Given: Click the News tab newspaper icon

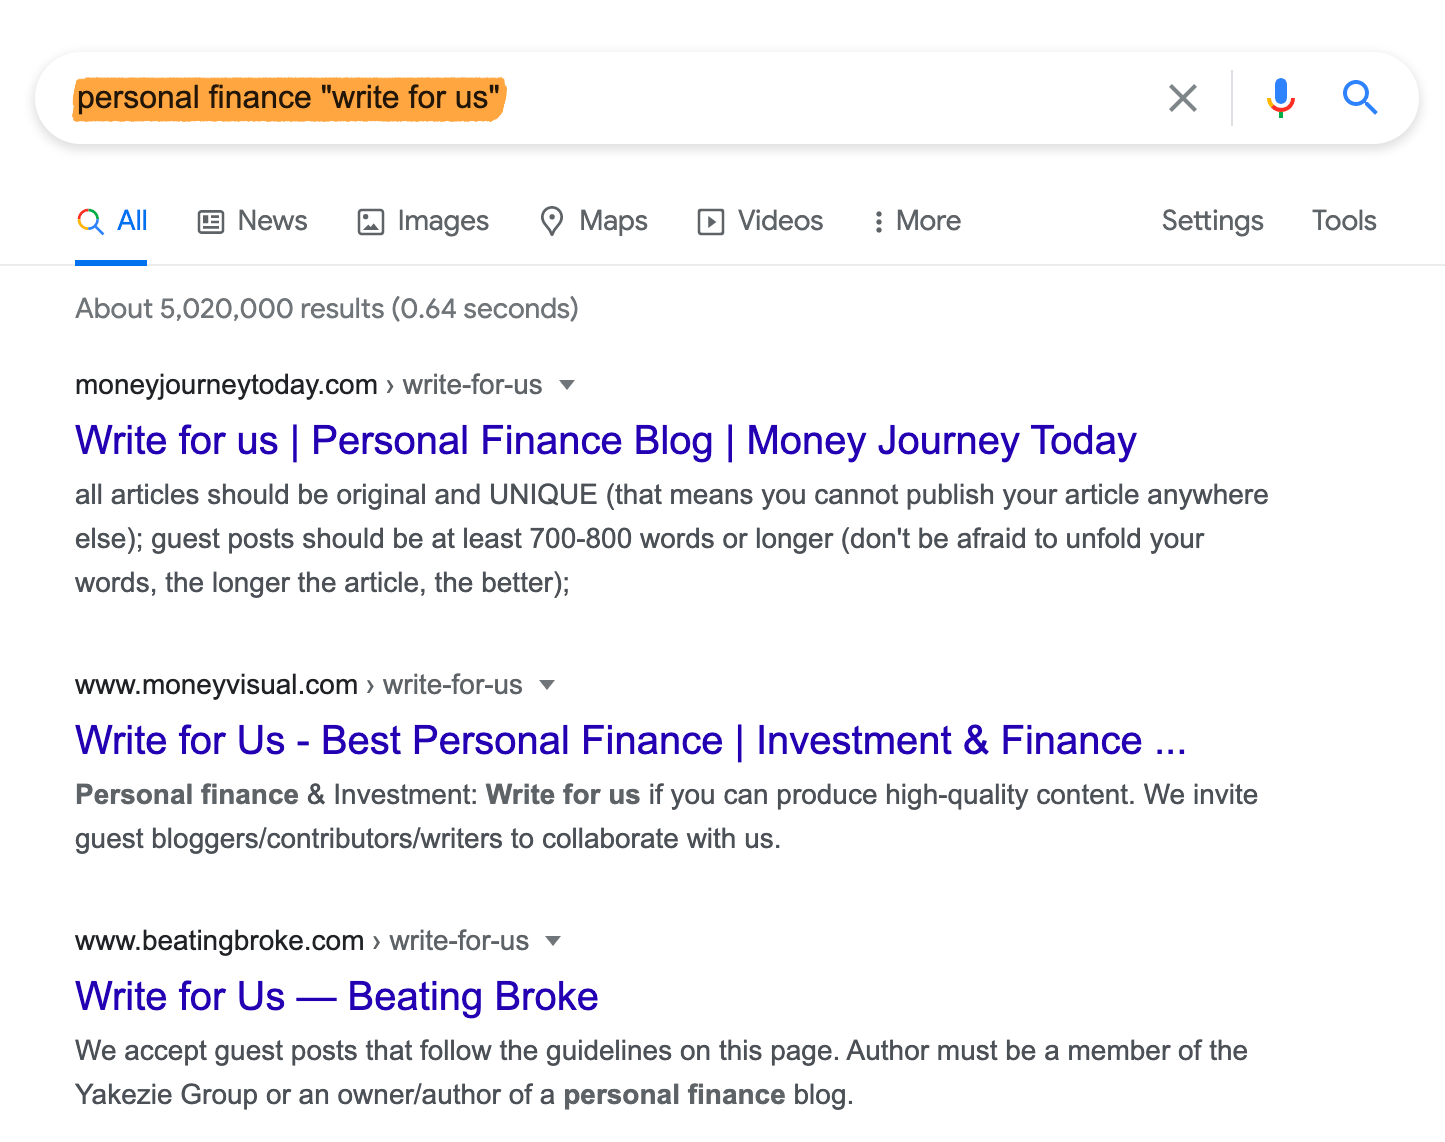Looking at the screenshot, I should coord(211,221).
